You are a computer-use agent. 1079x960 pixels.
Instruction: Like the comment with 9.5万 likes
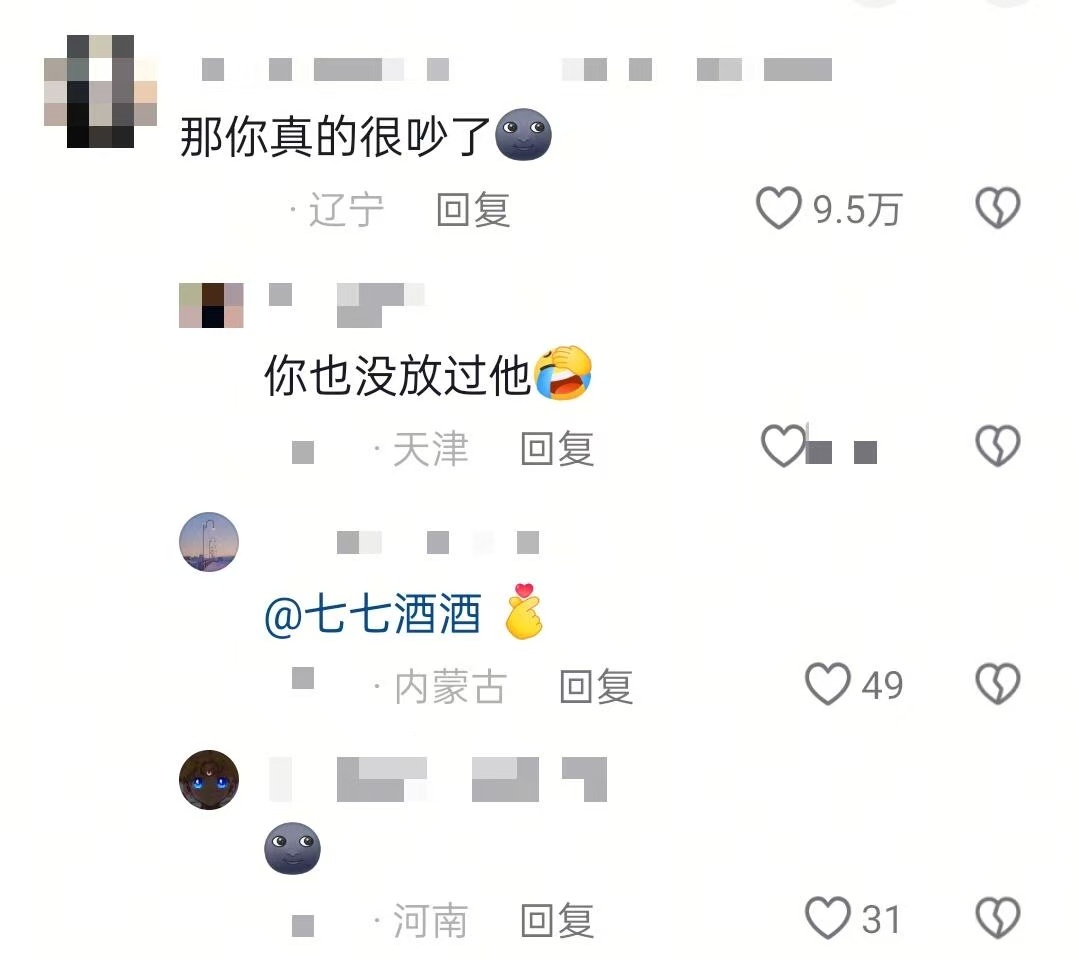pos(779,208)
